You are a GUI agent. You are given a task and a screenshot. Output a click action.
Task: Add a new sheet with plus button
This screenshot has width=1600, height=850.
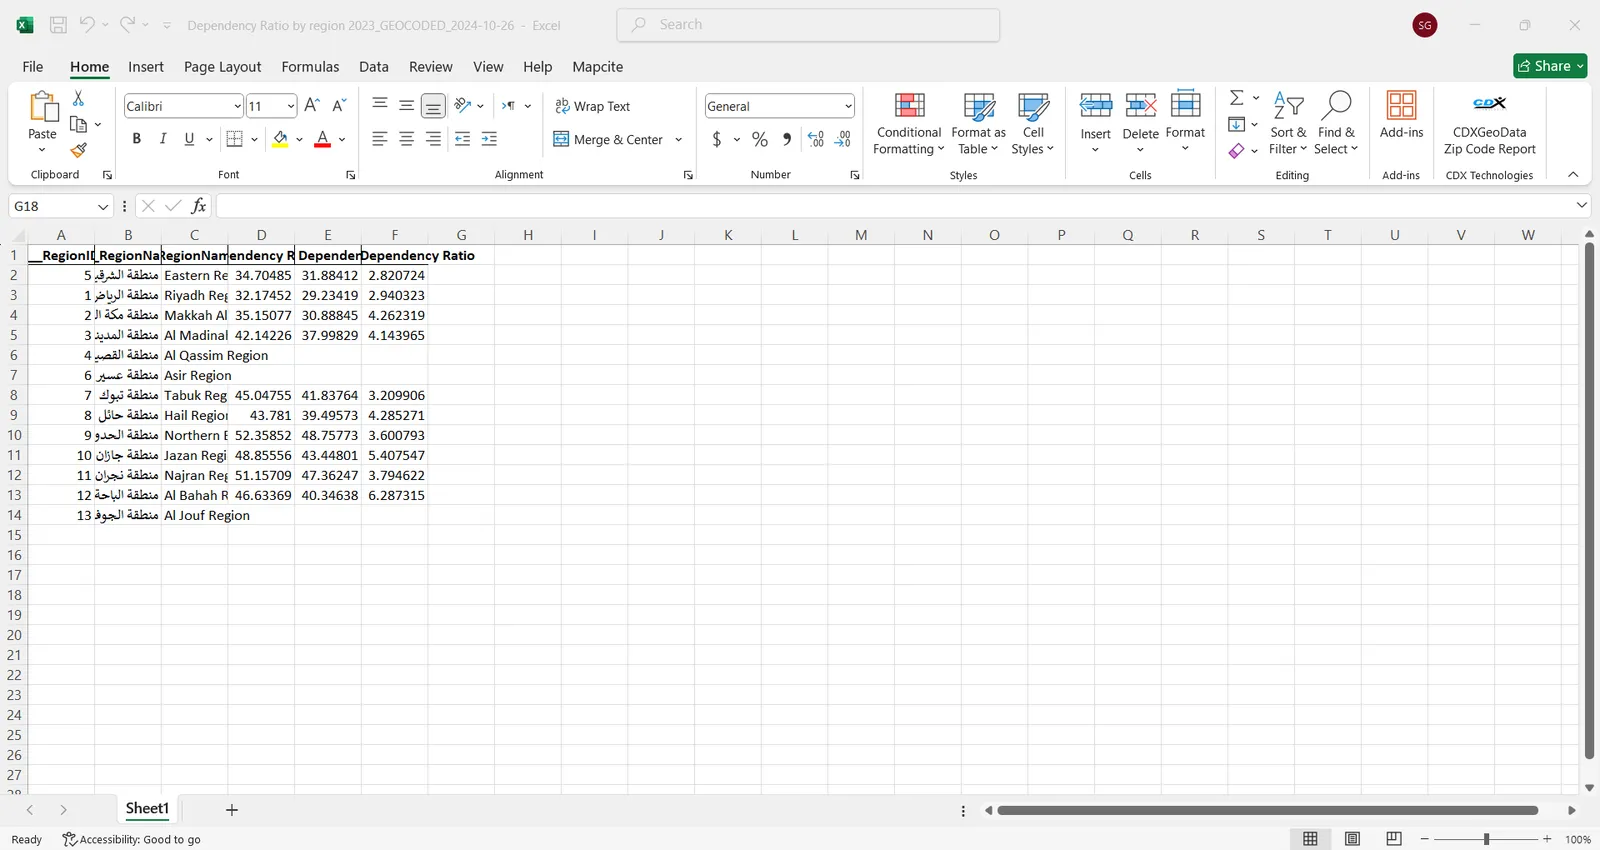232,810
